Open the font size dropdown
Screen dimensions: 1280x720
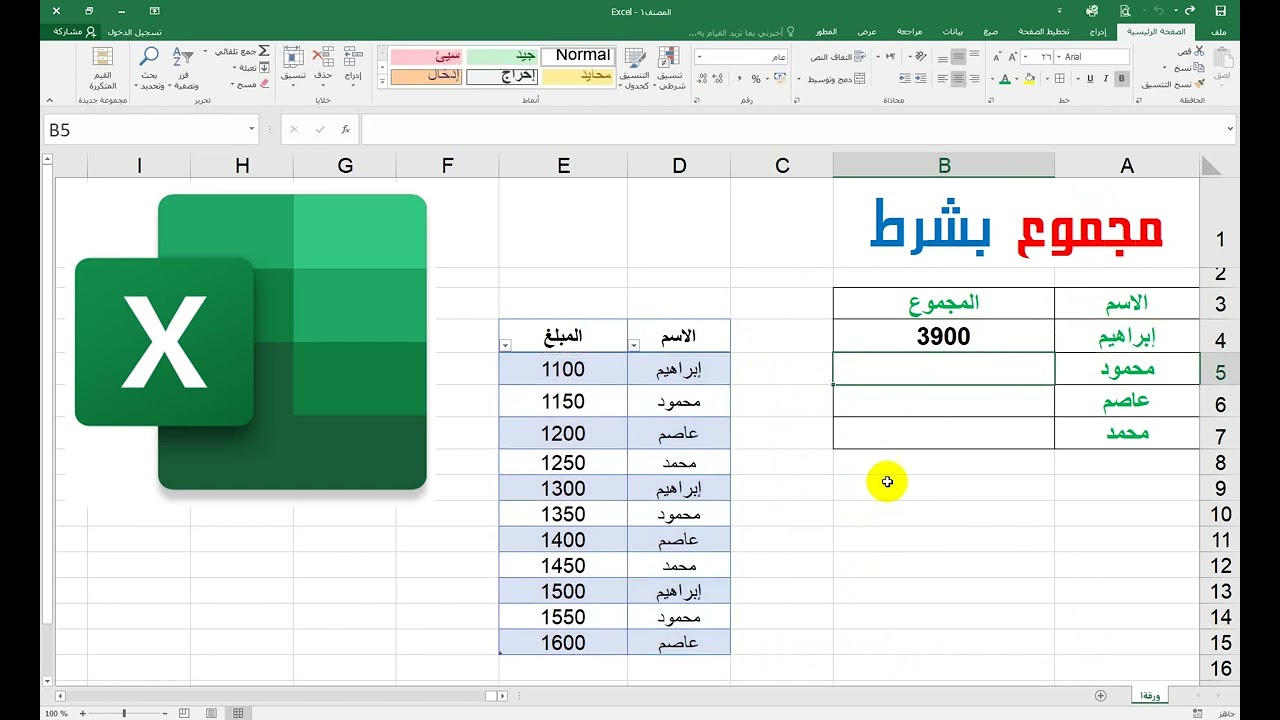pos(1025,57)
